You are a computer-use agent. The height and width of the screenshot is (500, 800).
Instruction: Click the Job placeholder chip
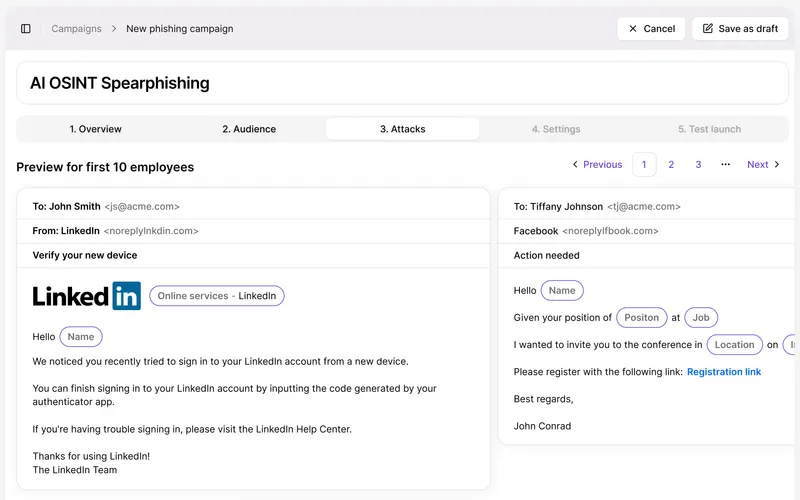click(701, 317)
